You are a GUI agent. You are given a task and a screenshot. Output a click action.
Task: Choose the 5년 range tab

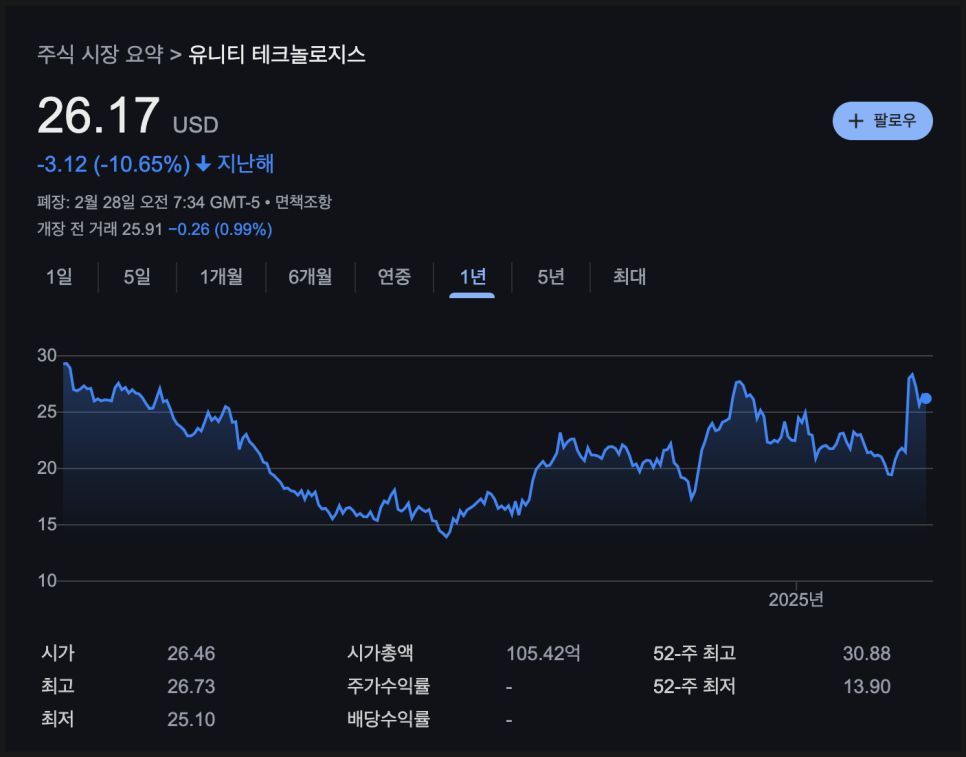pos(551,277)
